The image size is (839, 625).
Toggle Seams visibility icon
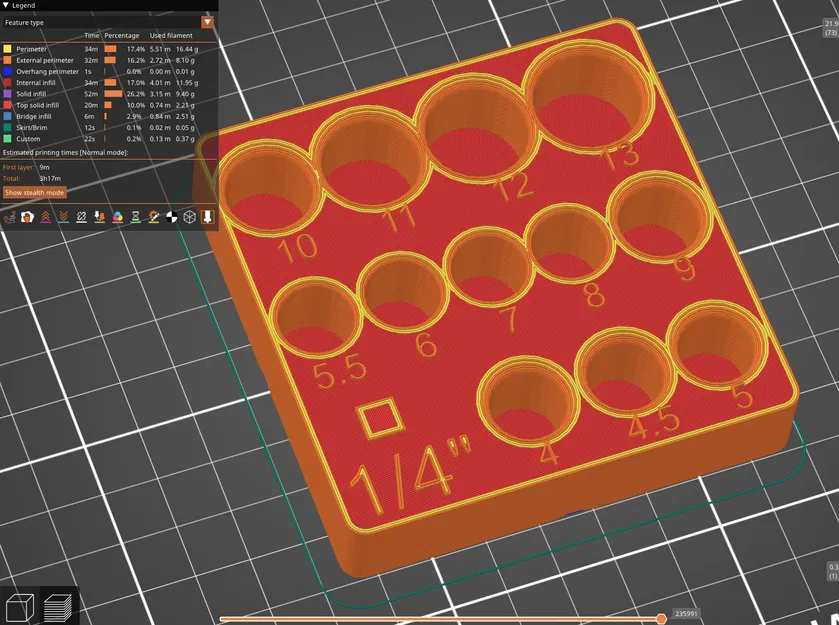[x=81, y=217]
